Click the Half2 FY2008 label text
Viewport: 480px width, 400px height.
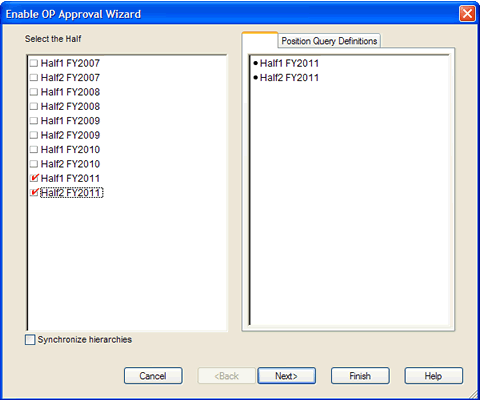tap(70, 106)
